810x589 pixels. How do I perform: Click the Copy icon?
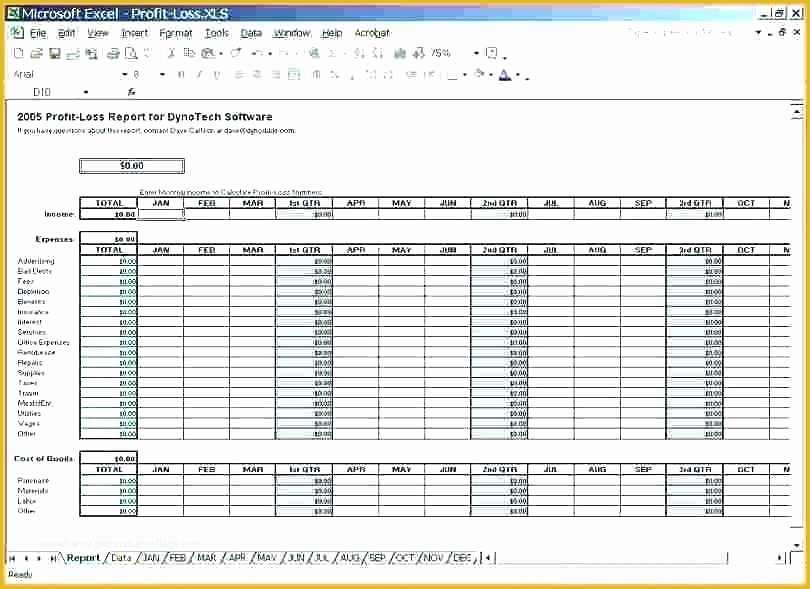pos(189,53)
